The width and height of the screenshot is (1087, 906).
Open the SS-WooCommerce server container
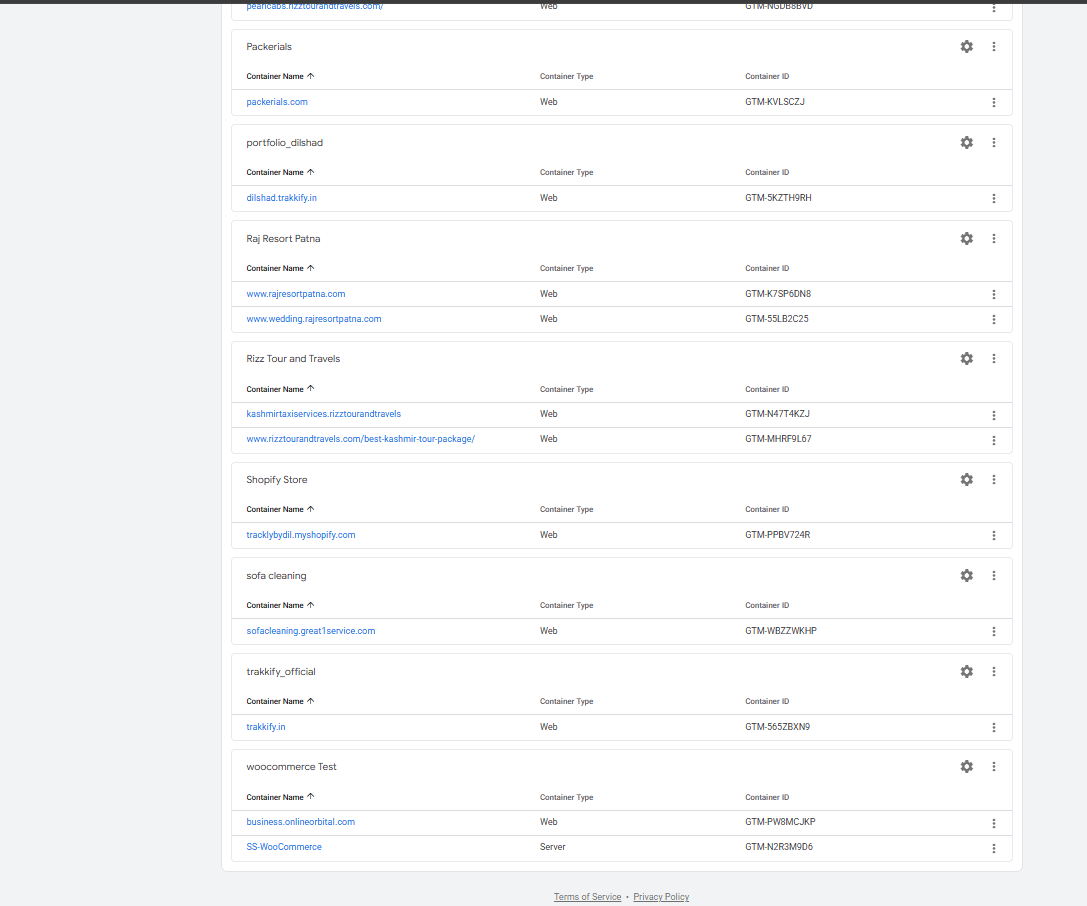click(284, 846)
